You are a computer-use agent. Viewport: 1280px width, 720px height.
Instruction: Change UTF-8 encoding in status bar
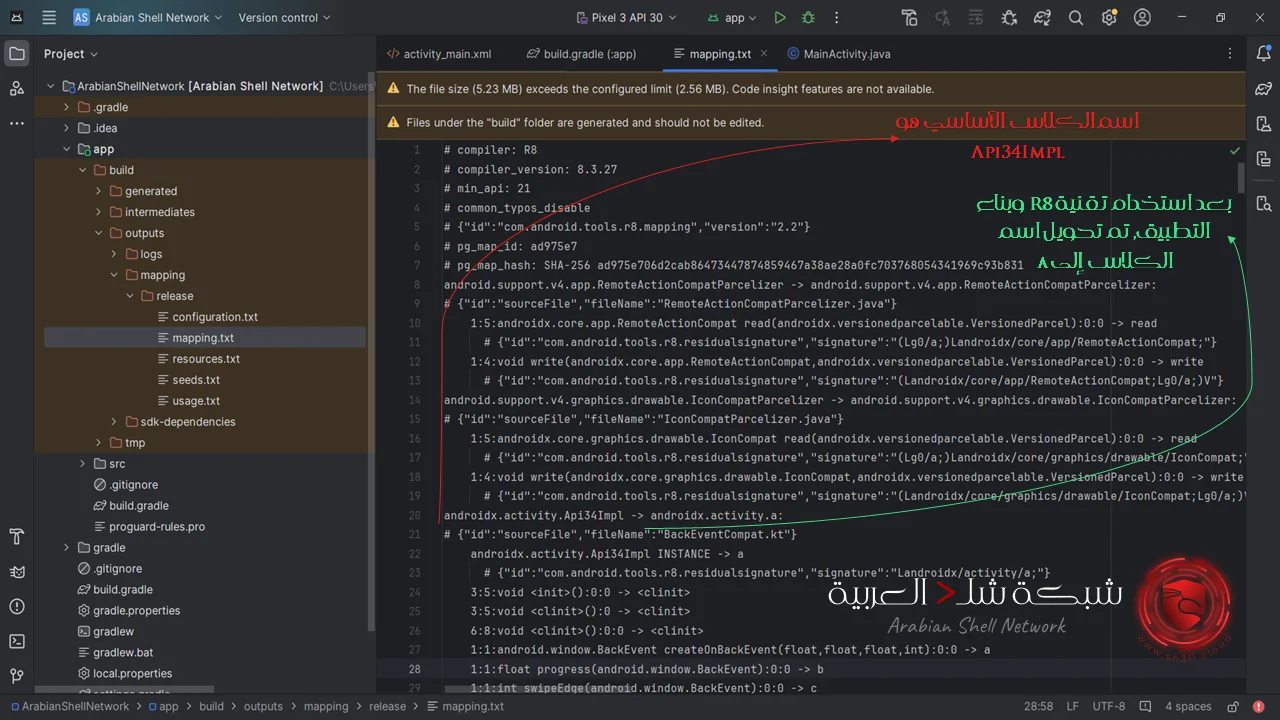tap(1110, 706)
